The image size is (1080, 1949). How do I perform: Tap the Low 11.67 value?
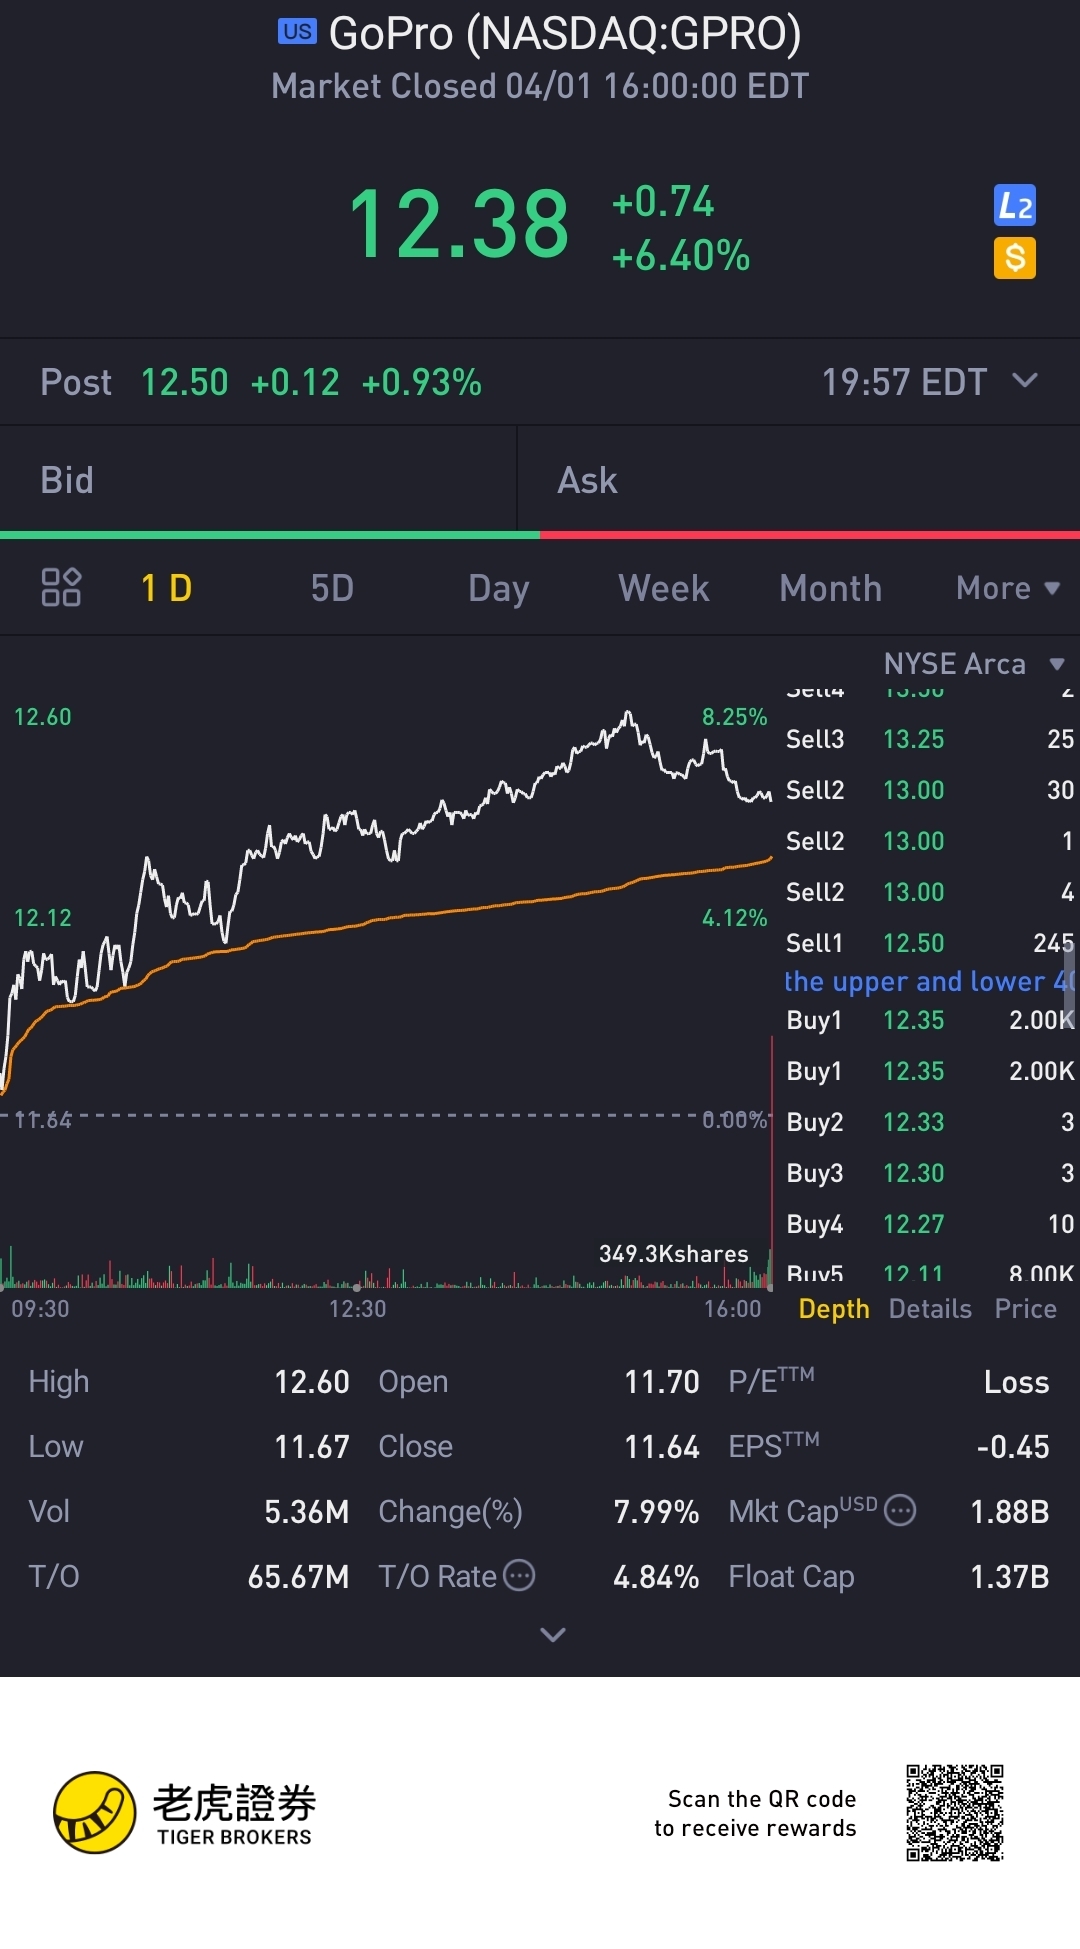point(311,1447)
